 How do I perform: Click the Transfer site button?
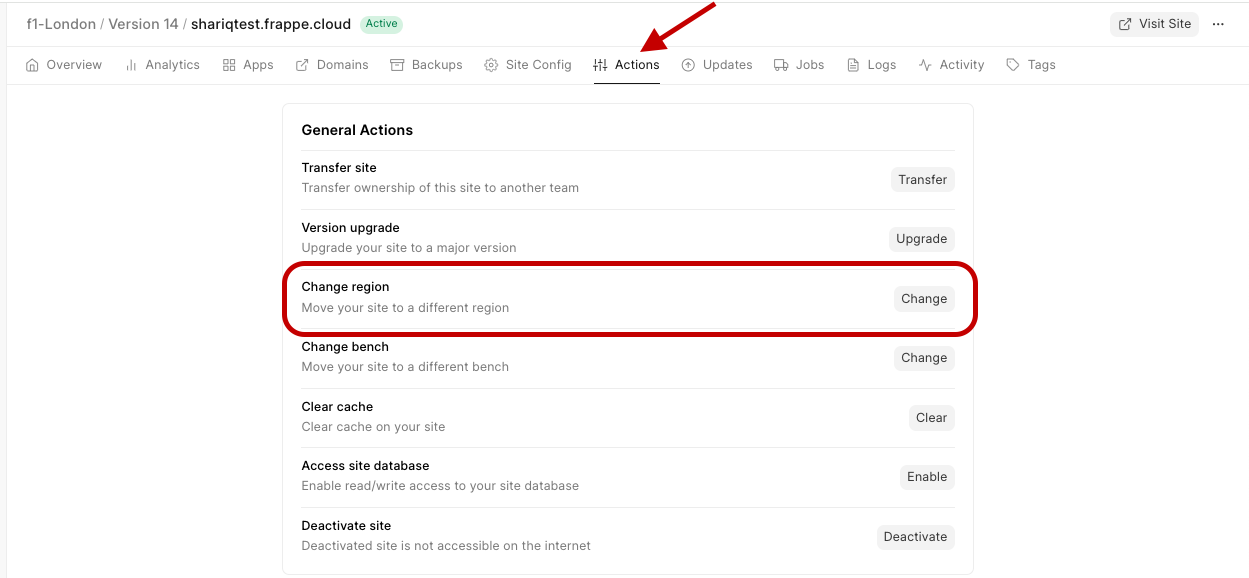coord(922,180)
